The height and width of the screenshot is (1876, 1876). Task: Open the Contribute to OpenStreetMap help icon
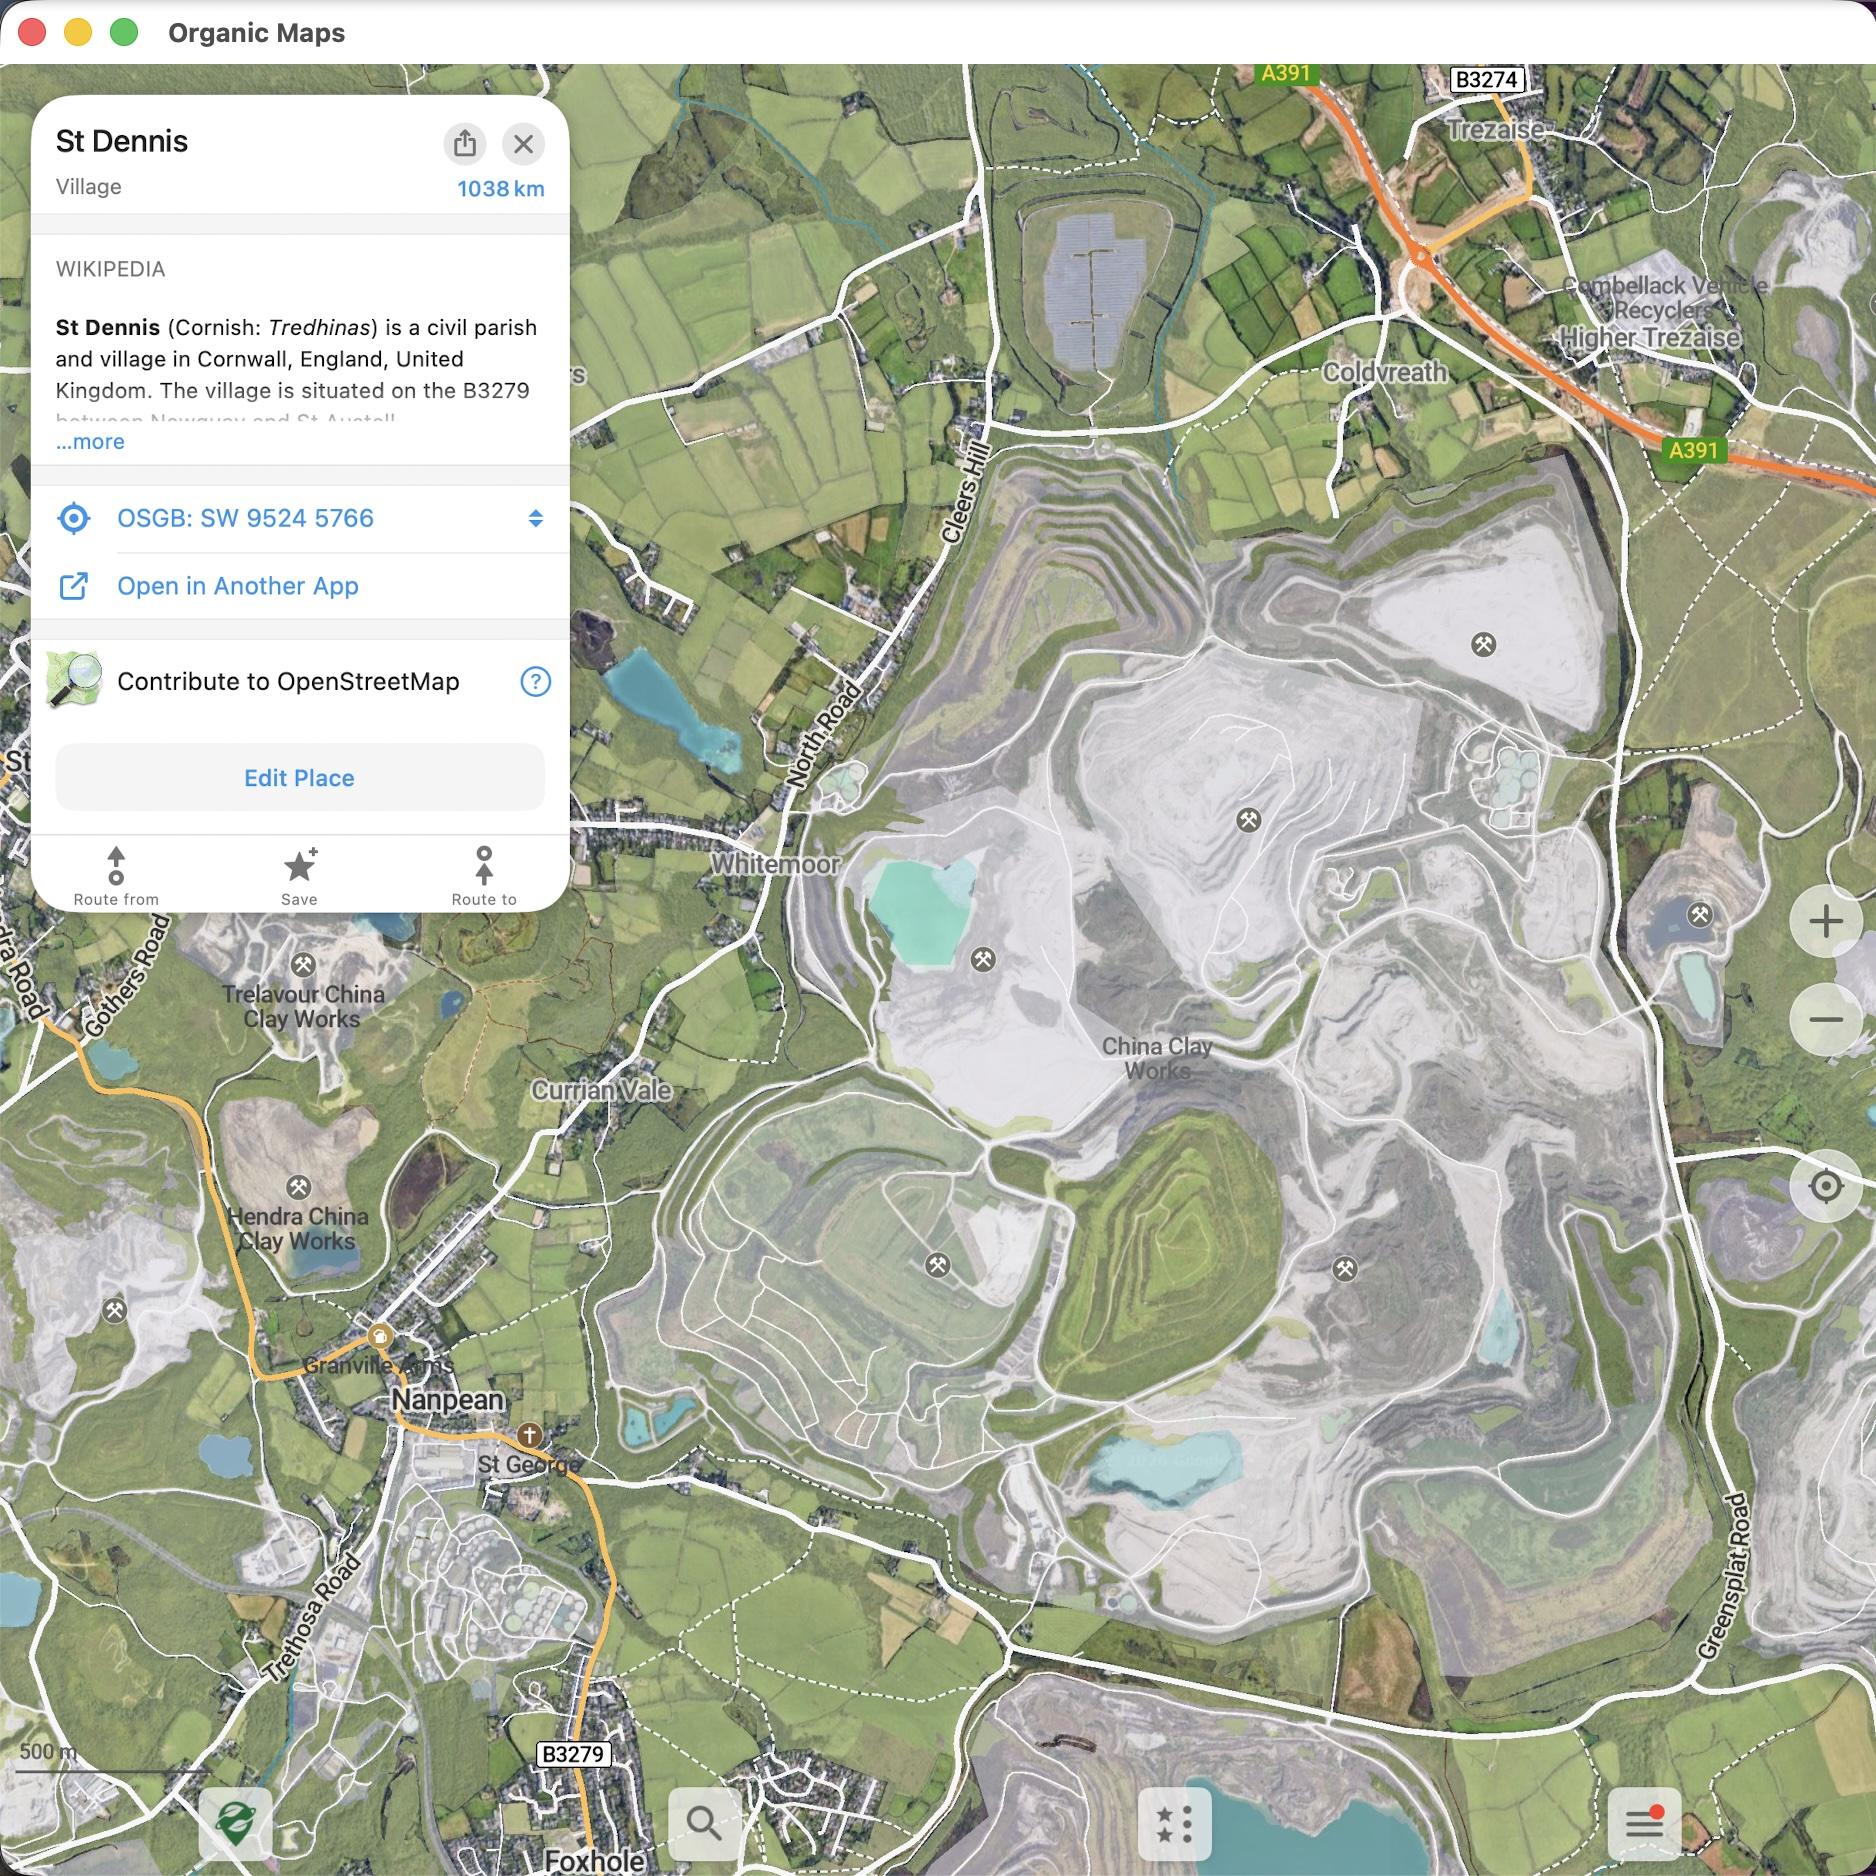point(536,682)
